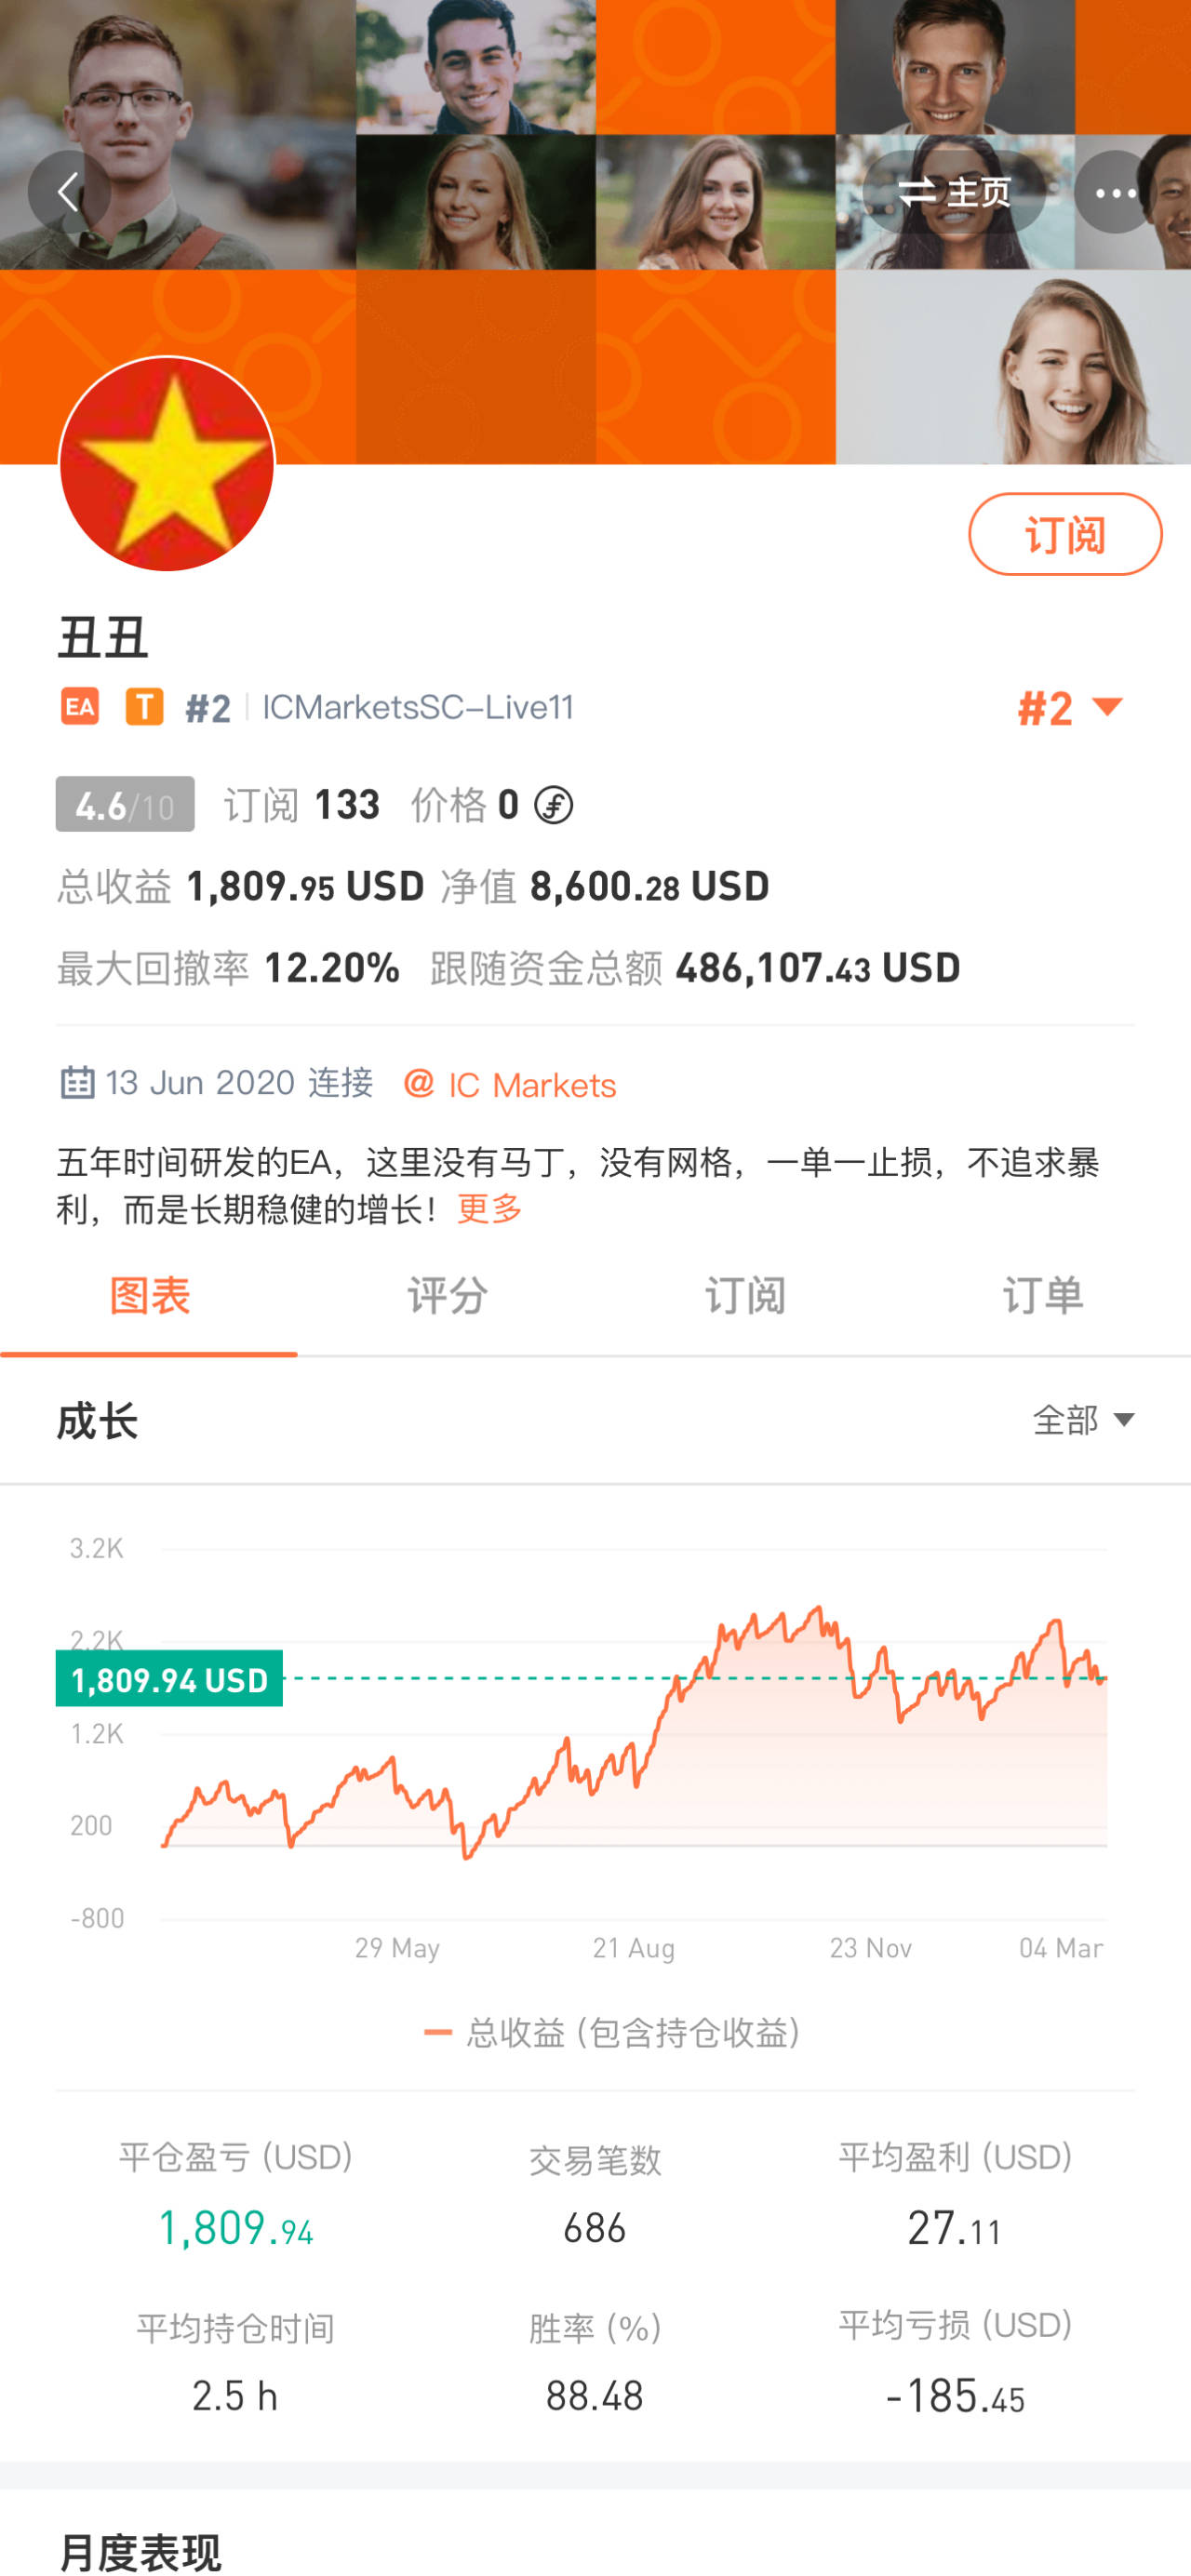
Task: Open the three-dots more options menu
Action: pyautogui.click(x=1115, y=192)
